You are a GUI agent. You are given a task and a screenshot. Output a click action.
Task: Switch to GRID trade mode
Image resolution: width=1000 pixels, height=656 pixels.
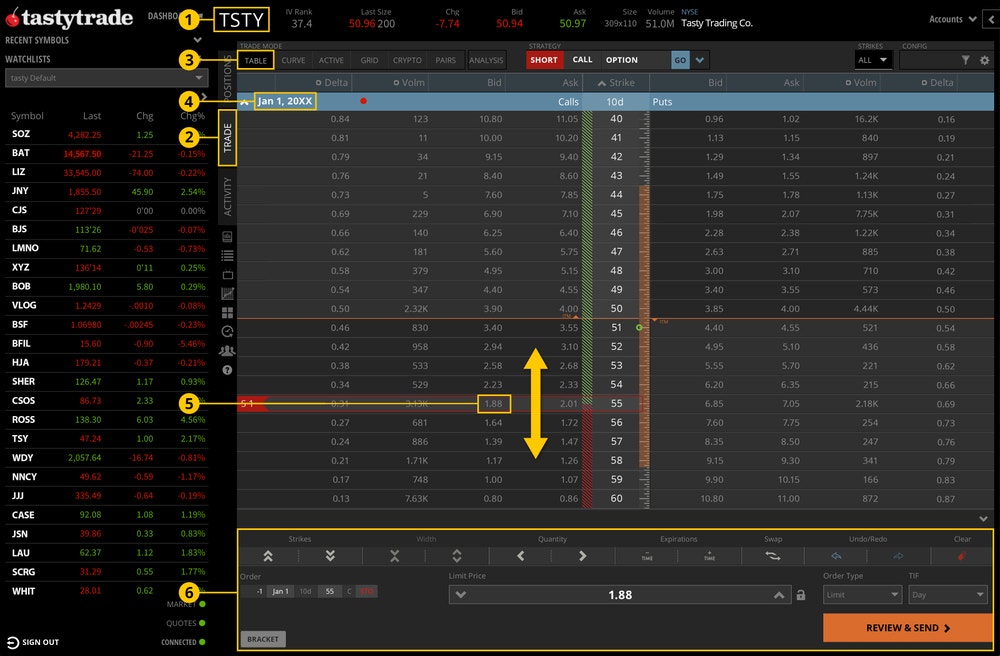coord(369,60)
